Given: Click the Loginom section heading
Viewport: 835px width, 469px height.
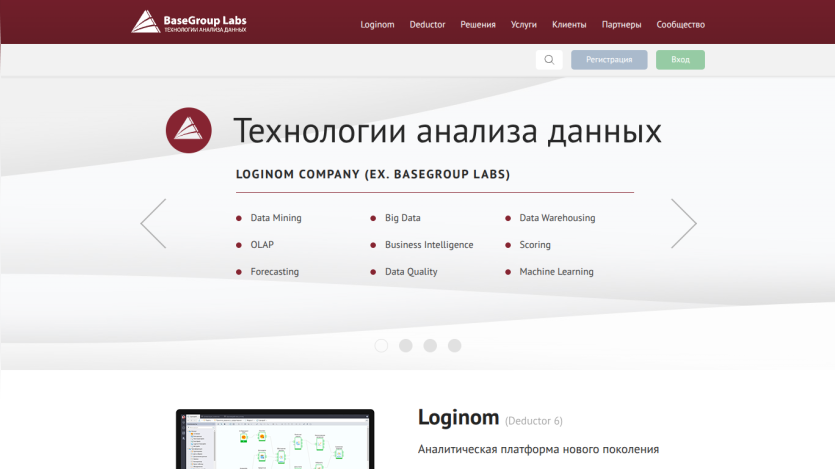Looking at the screenshot, I should coord(459,417).
